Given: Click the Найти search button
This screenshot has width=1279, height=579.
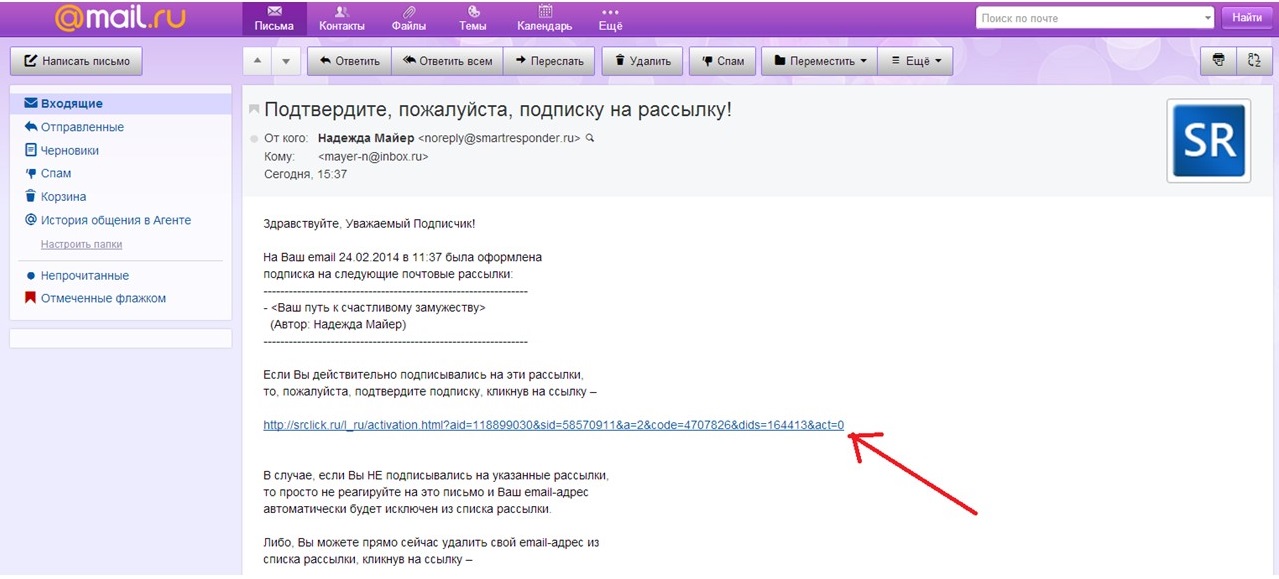Looking at the screenshot, I should coord(1247,18).
